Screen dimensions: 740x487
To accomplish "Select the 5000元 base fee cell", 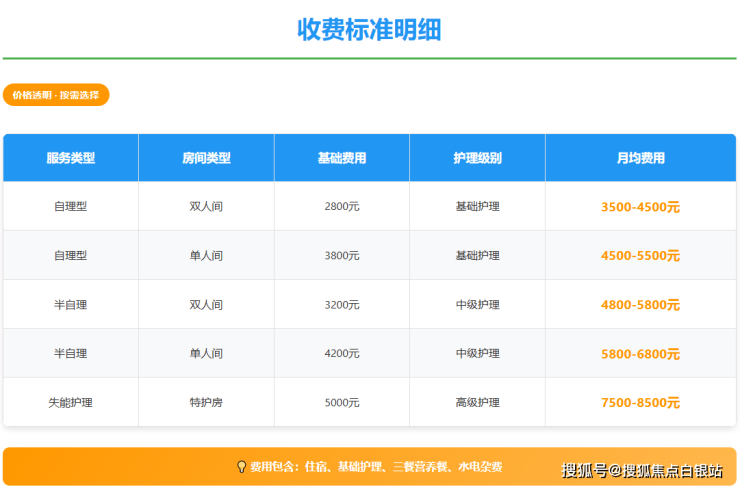I will (342, 403).
